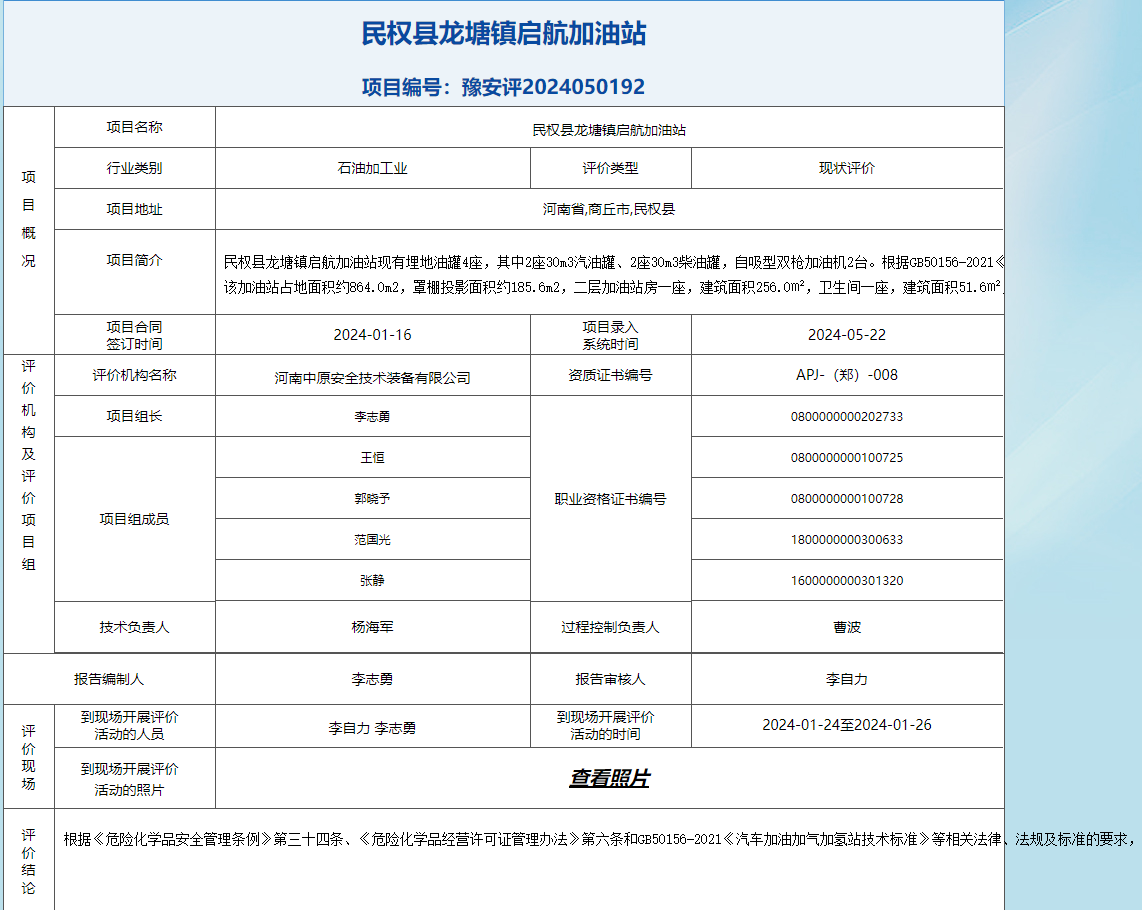
Task: Click certificate number 1600000000301320
Action: point(846,581)
